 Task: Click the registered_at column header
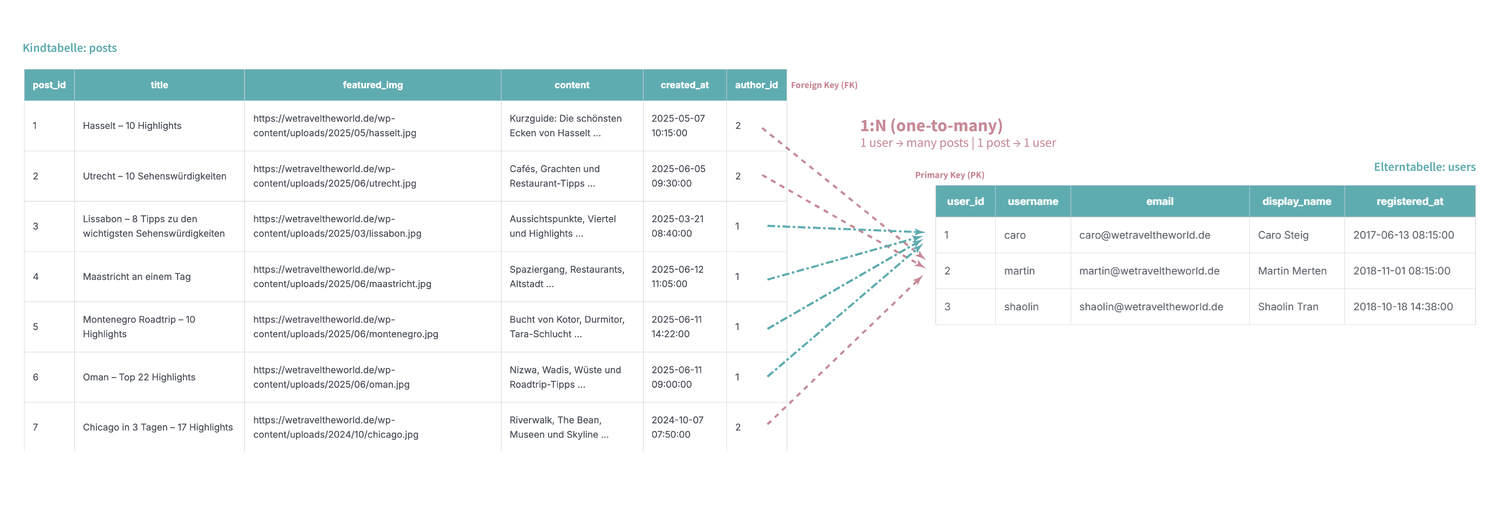[1409, 201]
